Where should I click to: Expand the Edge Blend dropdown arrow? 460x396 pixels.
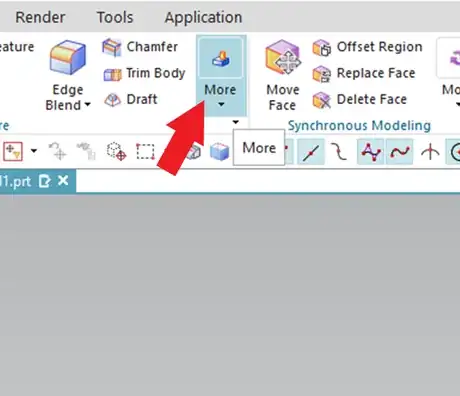coord(87,105)
